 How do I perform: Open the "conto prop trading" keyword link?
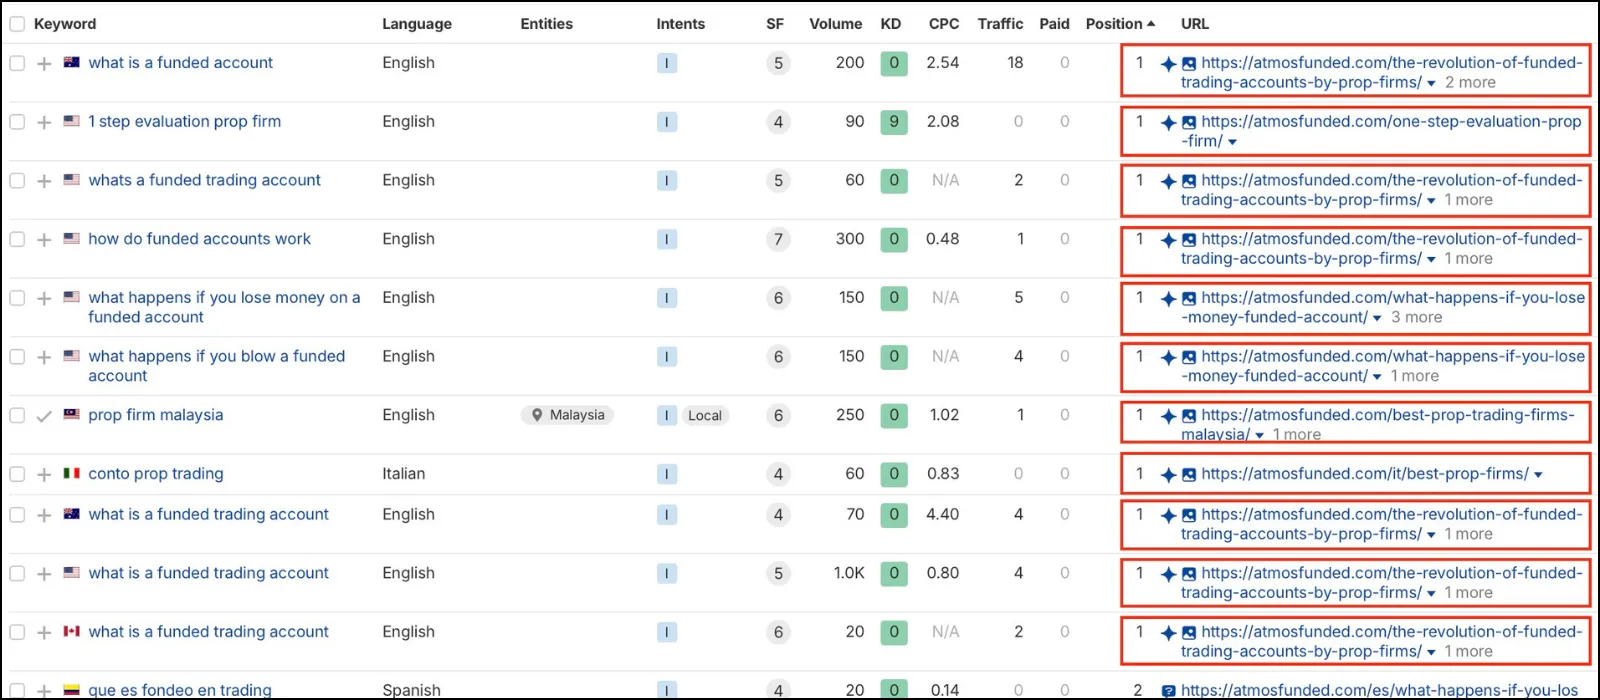pyautogui.click(x=156, y=474)
